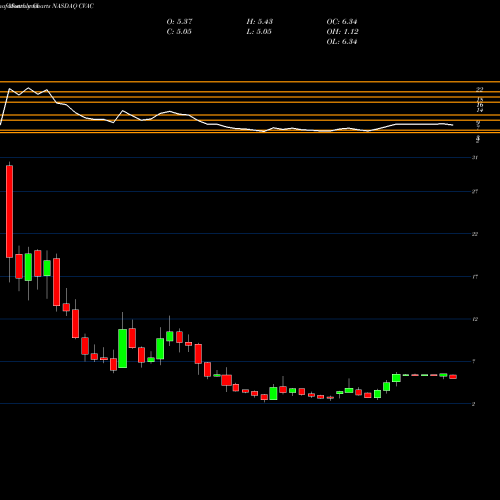Click the high value H: 5.43
Image resolution: width=500 pixels, height=500 pixels.
tap(260, 22)
